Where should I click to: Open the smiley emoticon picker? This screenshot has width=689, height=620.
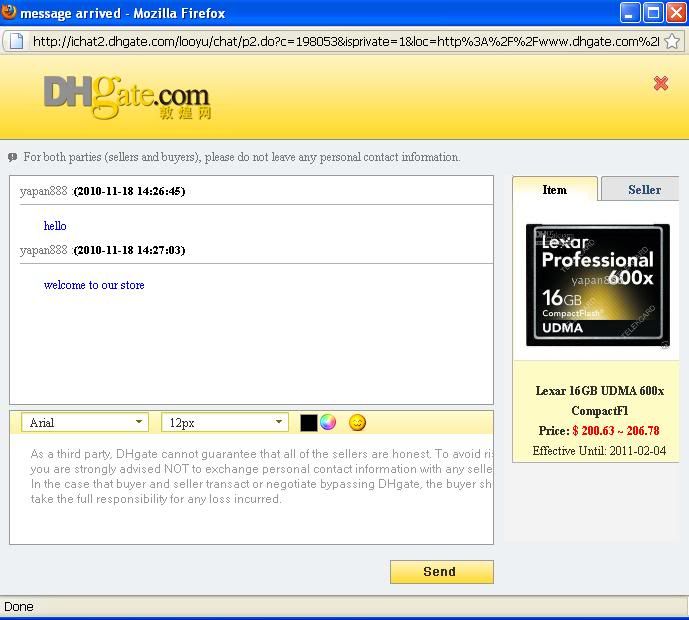tap(357, 423)
